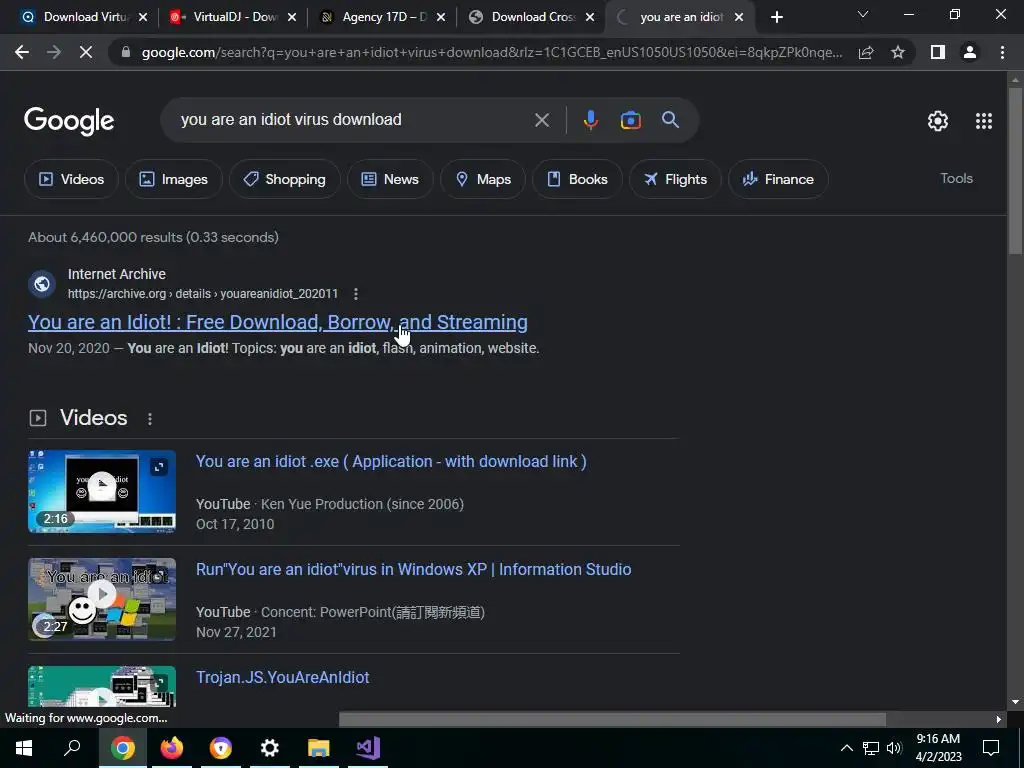This screenshot has width=1024, height=768.
Task: View site lock info in address bar
Action: pos(126,52)
